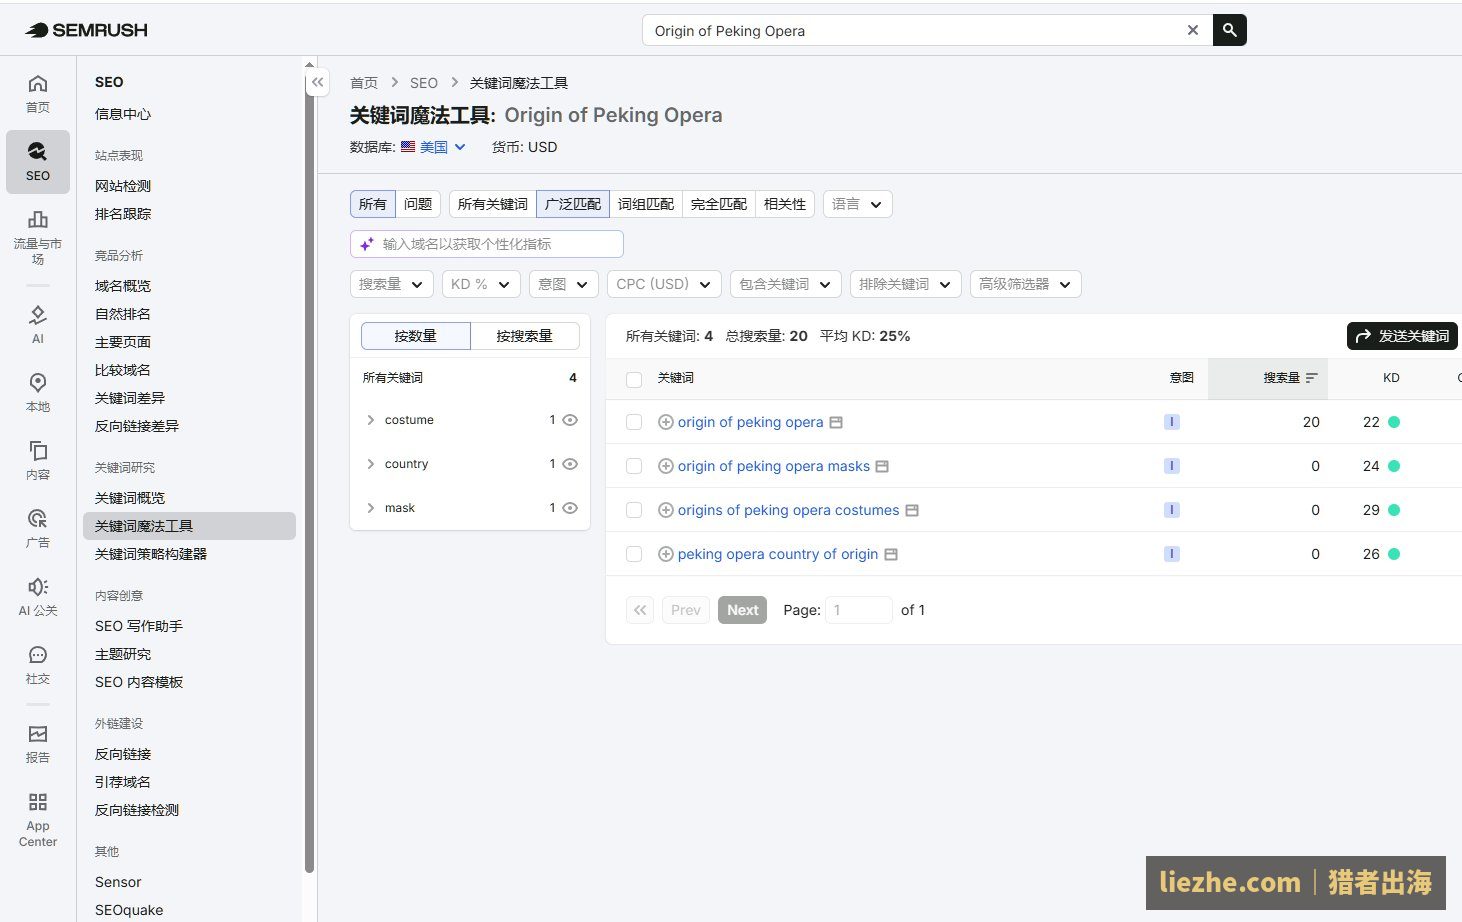The width and height of the screenshot is (1462, 922).
Task: Open the 搜索量 filter dropdown
Action: pos(391,284)
